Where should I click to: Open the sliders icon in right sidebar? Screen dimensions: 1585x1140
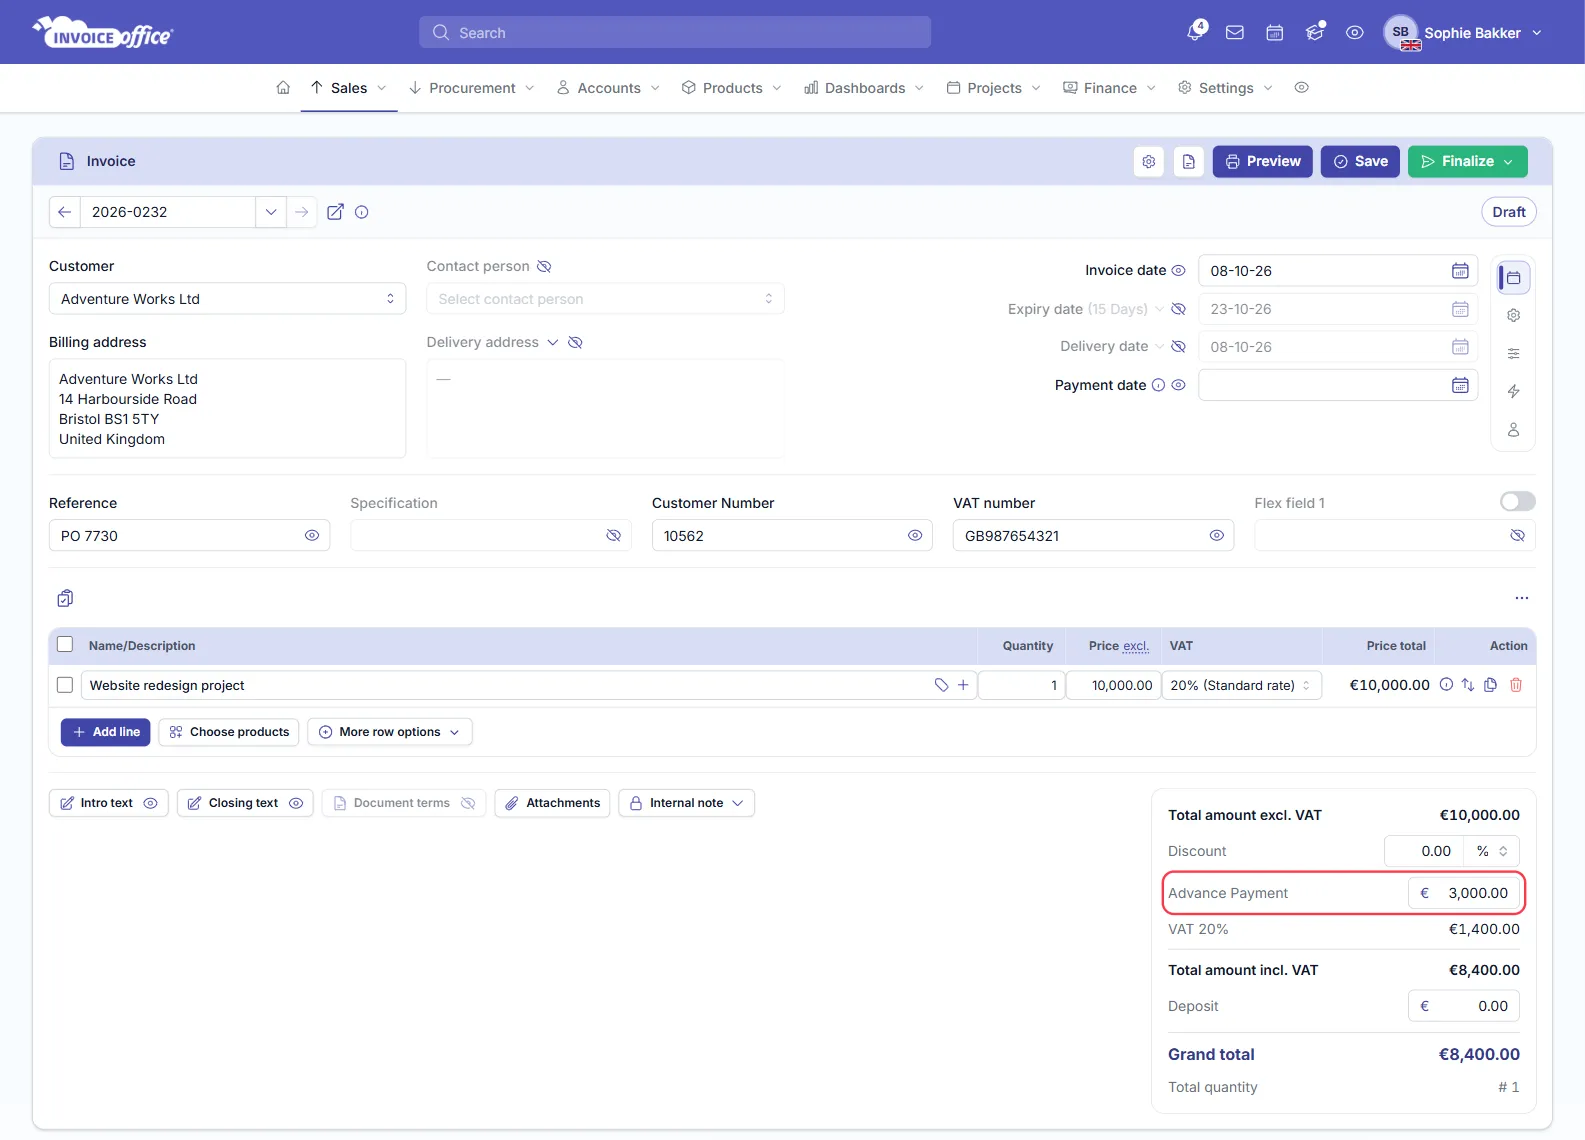point(1514,354)
